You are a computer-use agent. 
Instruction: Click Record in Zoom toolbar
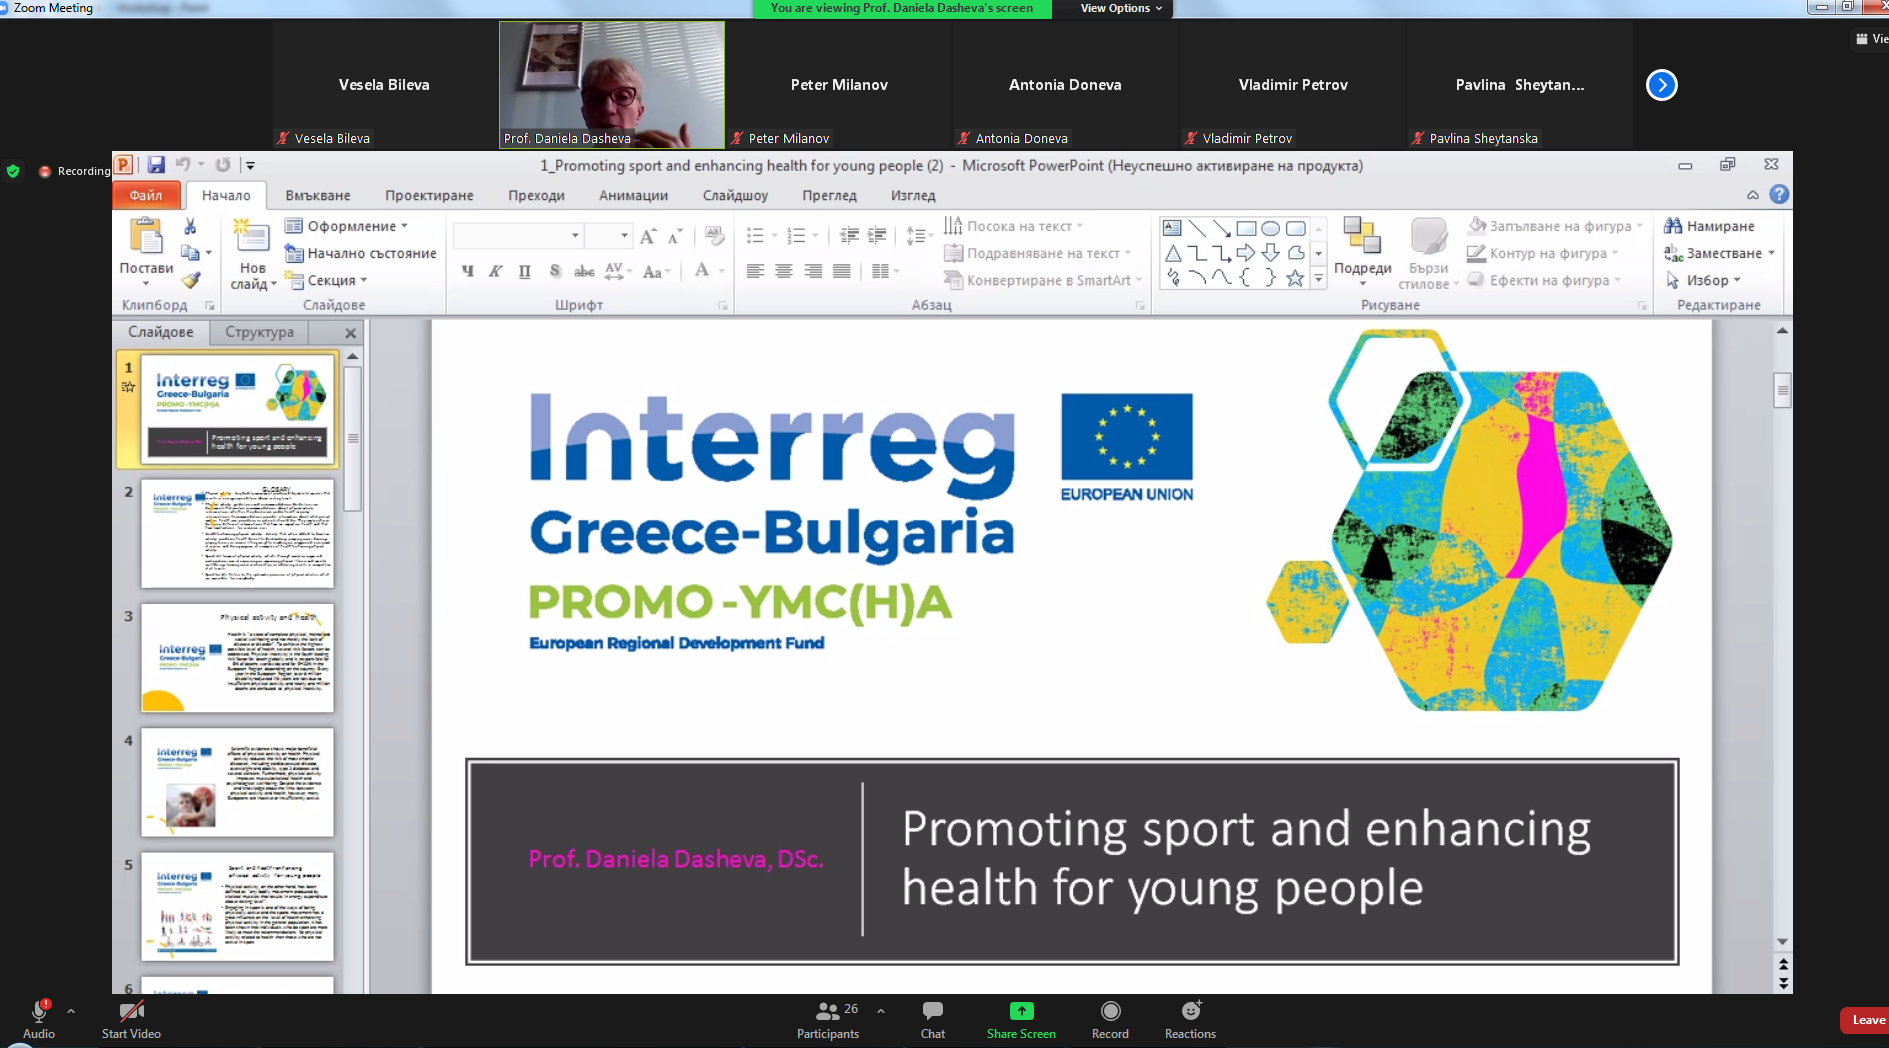point(1110,1020)
